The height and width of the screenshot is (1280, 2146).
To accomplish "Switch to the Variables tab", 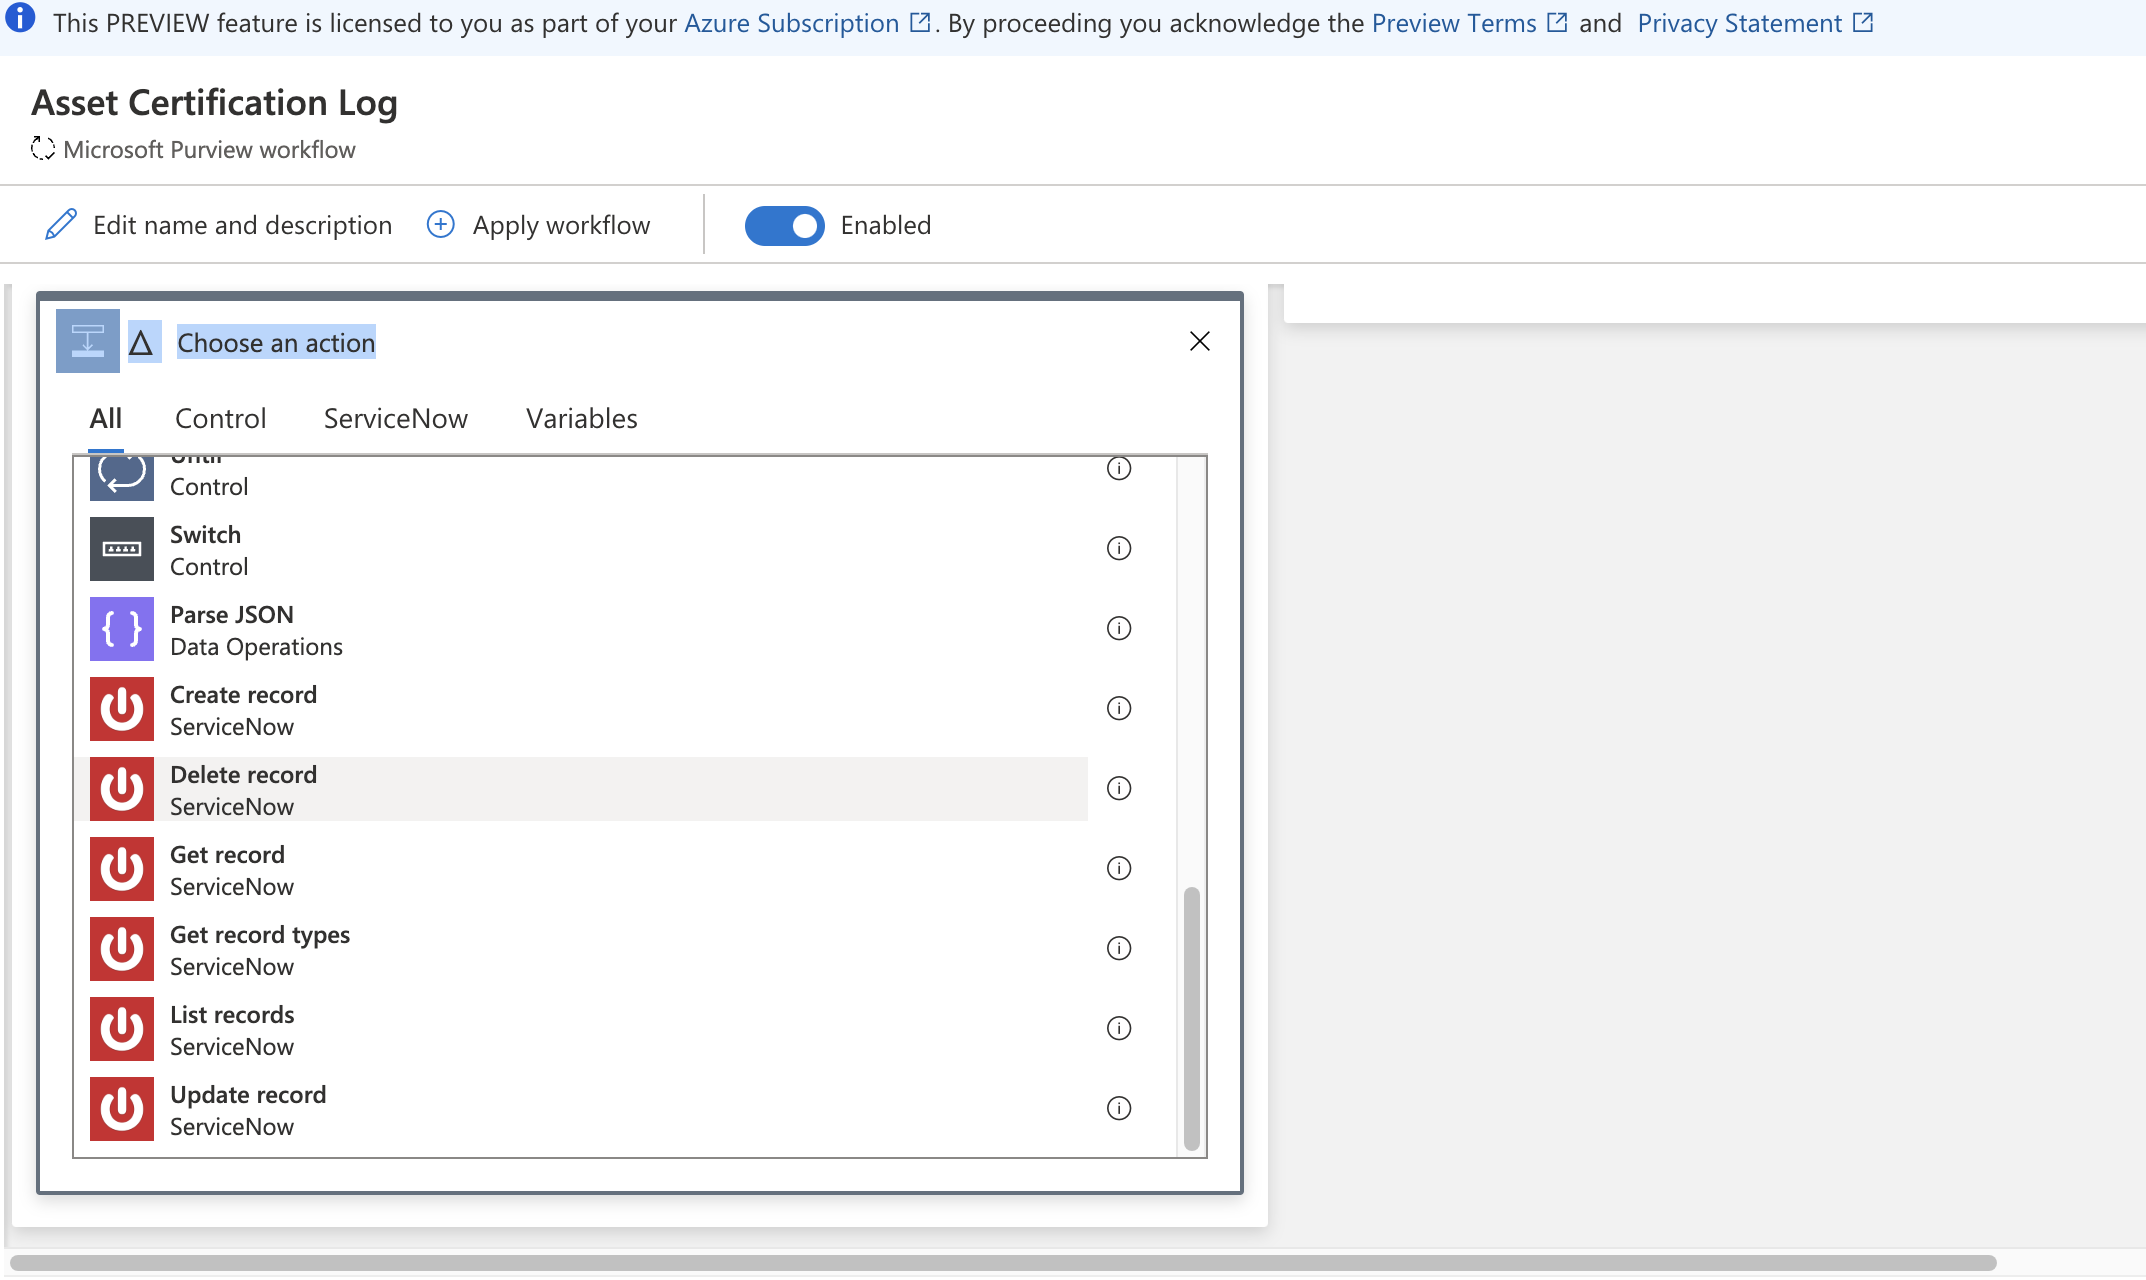I will (x=581, y=418).
